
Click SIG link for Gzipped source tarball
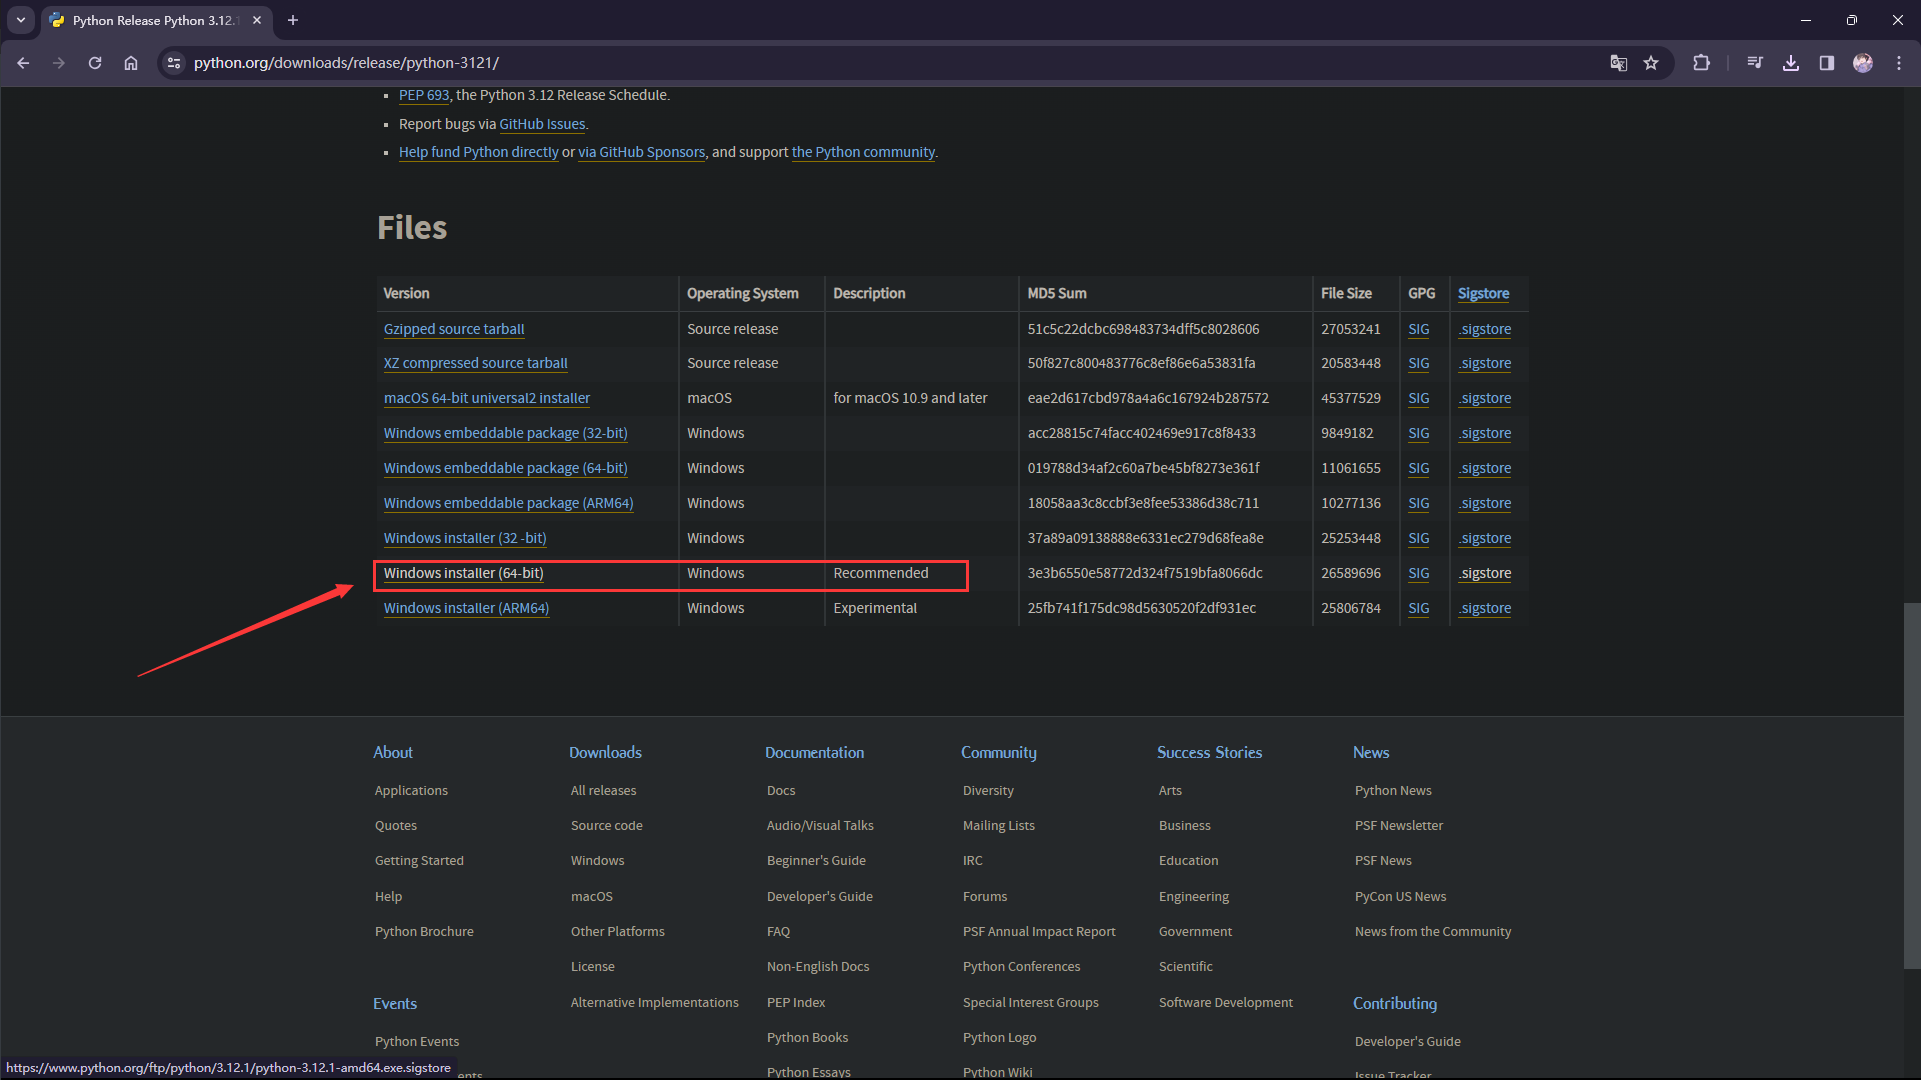click(1418, 329)
